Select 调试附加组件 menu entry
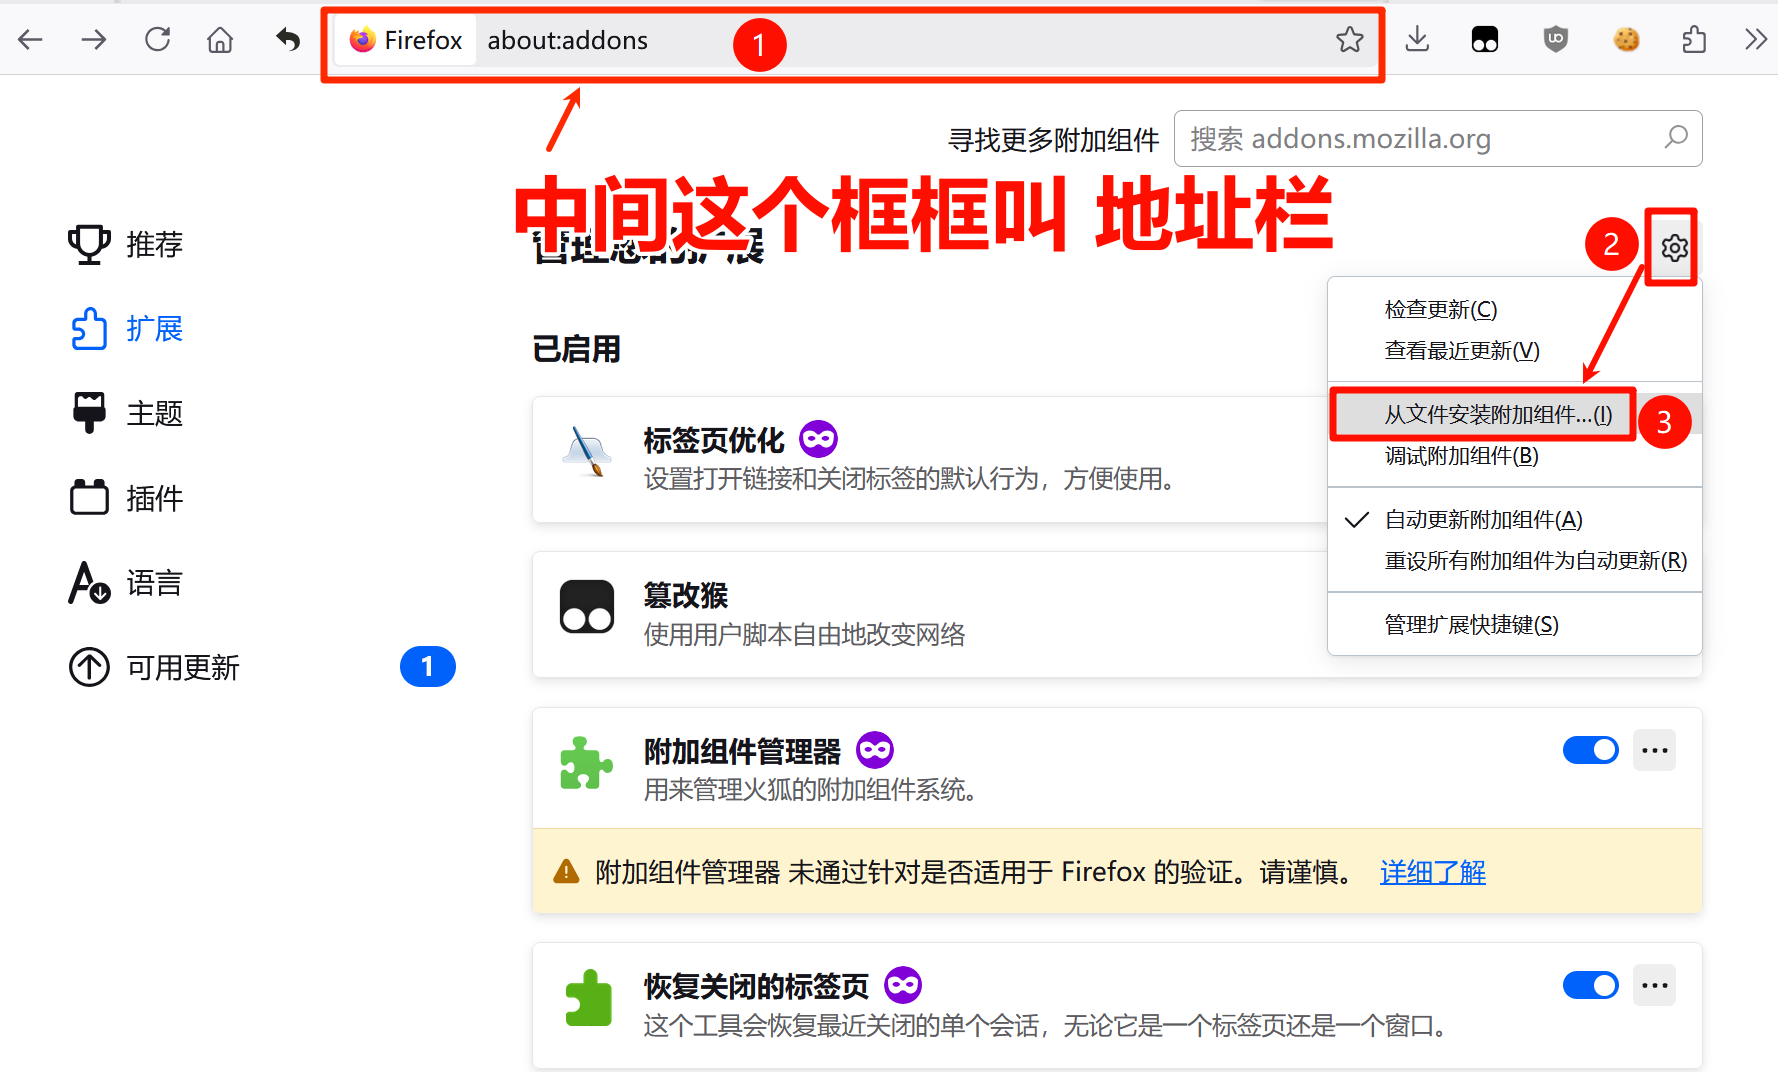1778x1072 pixels. pos(1460,456)
